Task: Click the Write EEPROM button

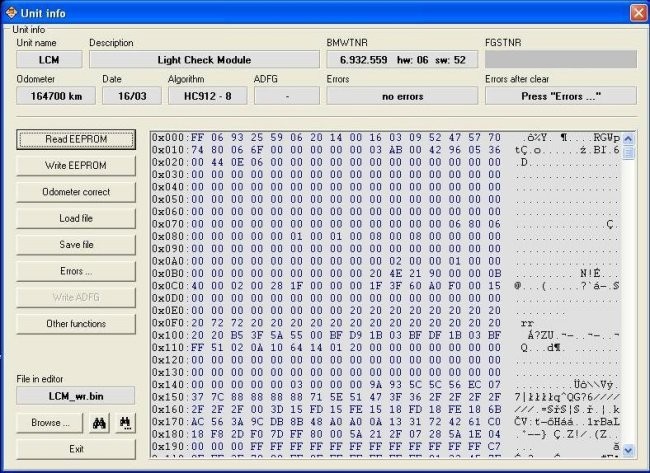Action: pyautogui.click(x=76, y=166)
